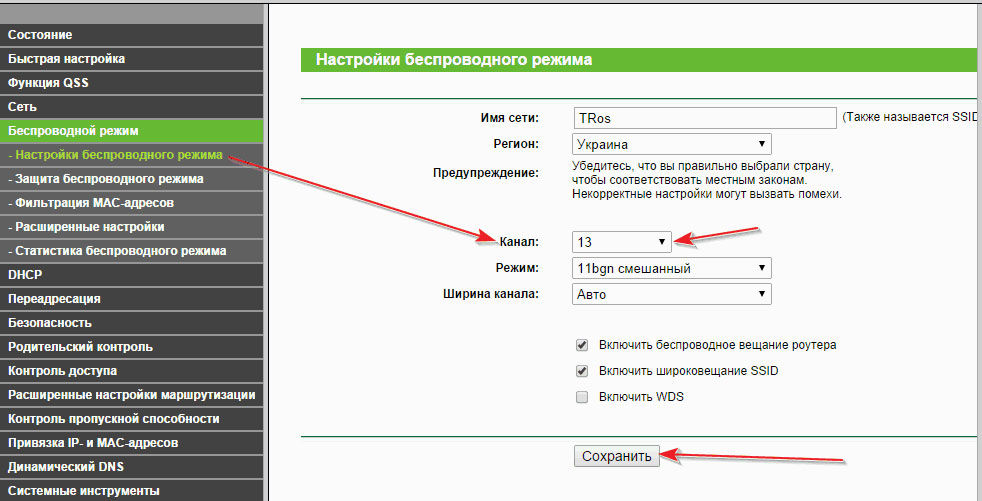Open Родительский контроль settings

coord(132,347)
